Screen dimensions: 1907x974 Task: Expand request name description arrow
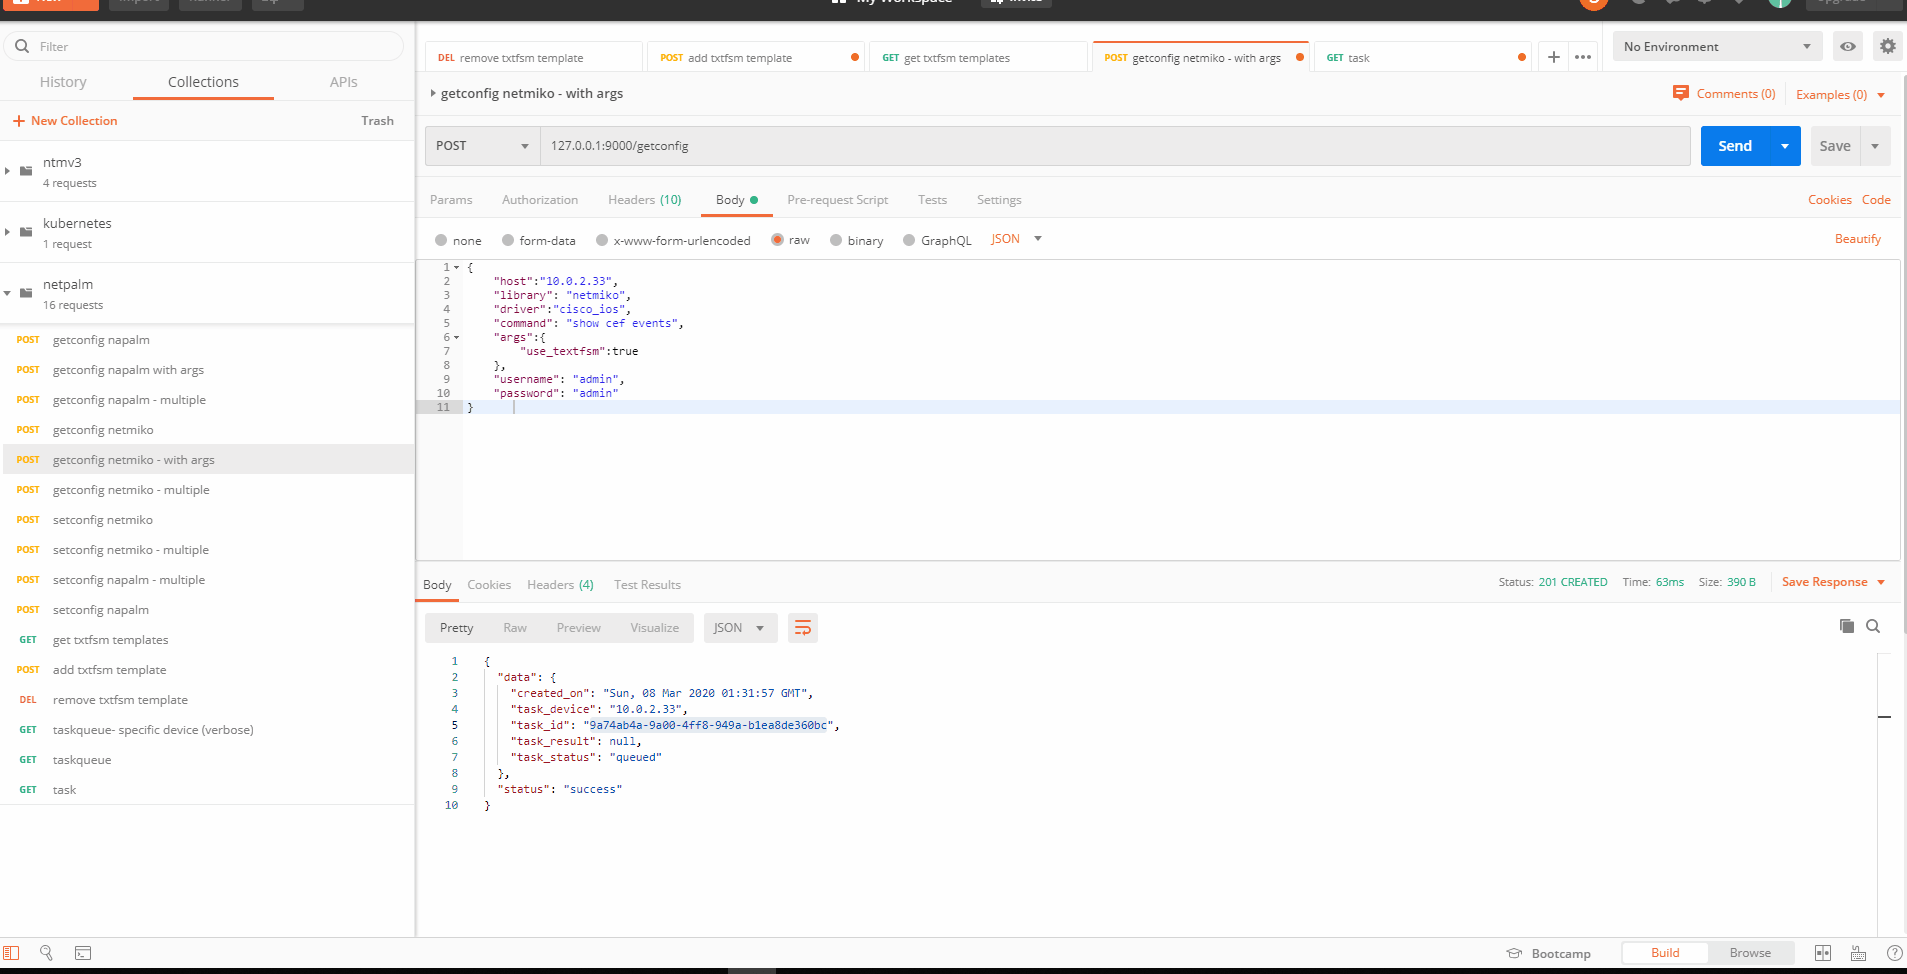(433, 93)
